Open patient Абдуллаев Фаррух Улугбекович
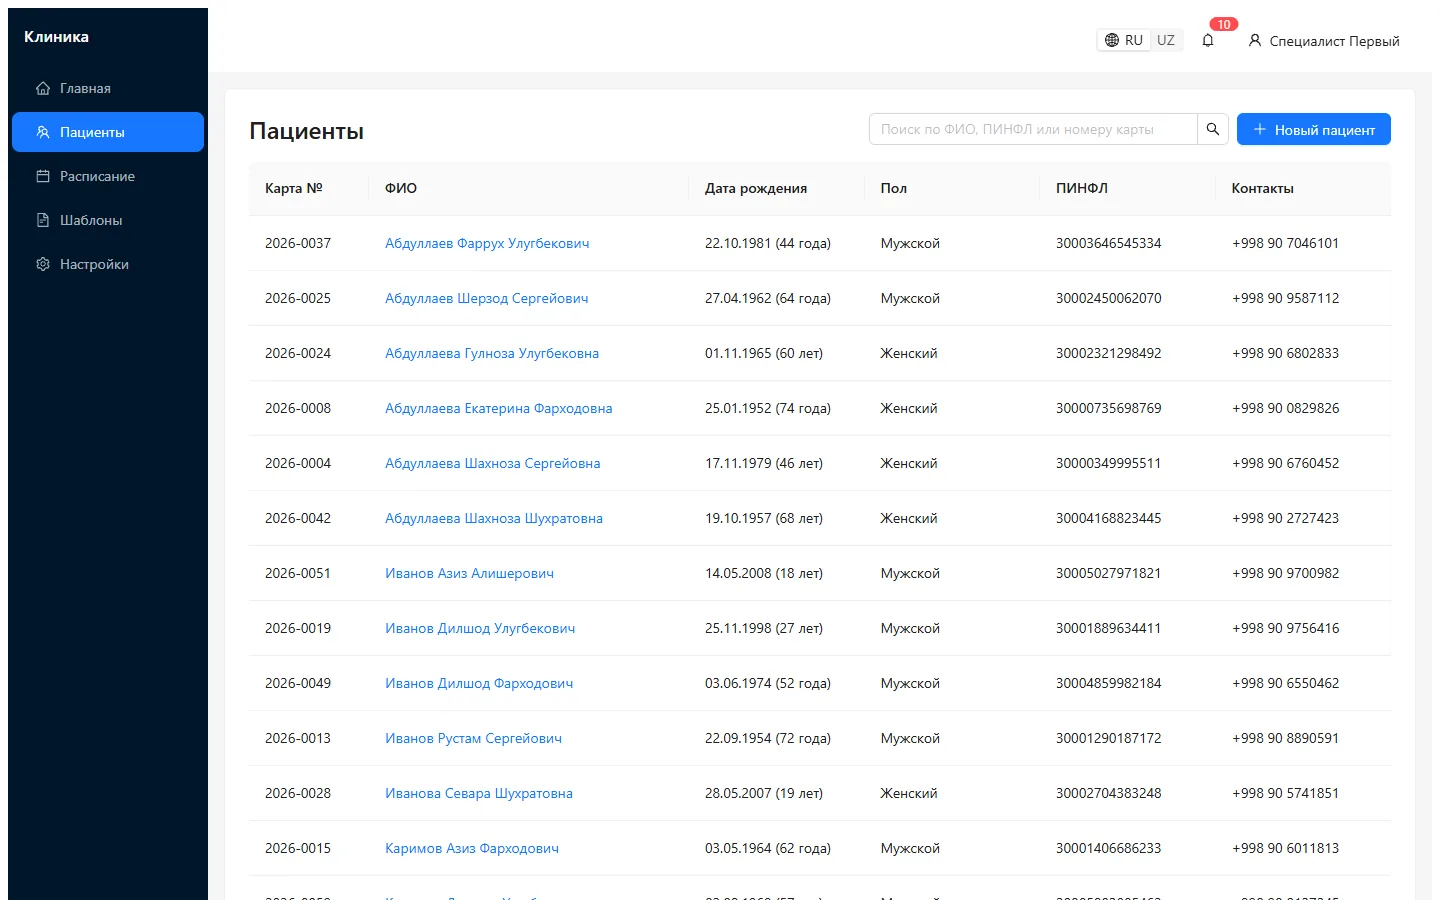Viewport: 1440px width, 900px height. (487, 243)
